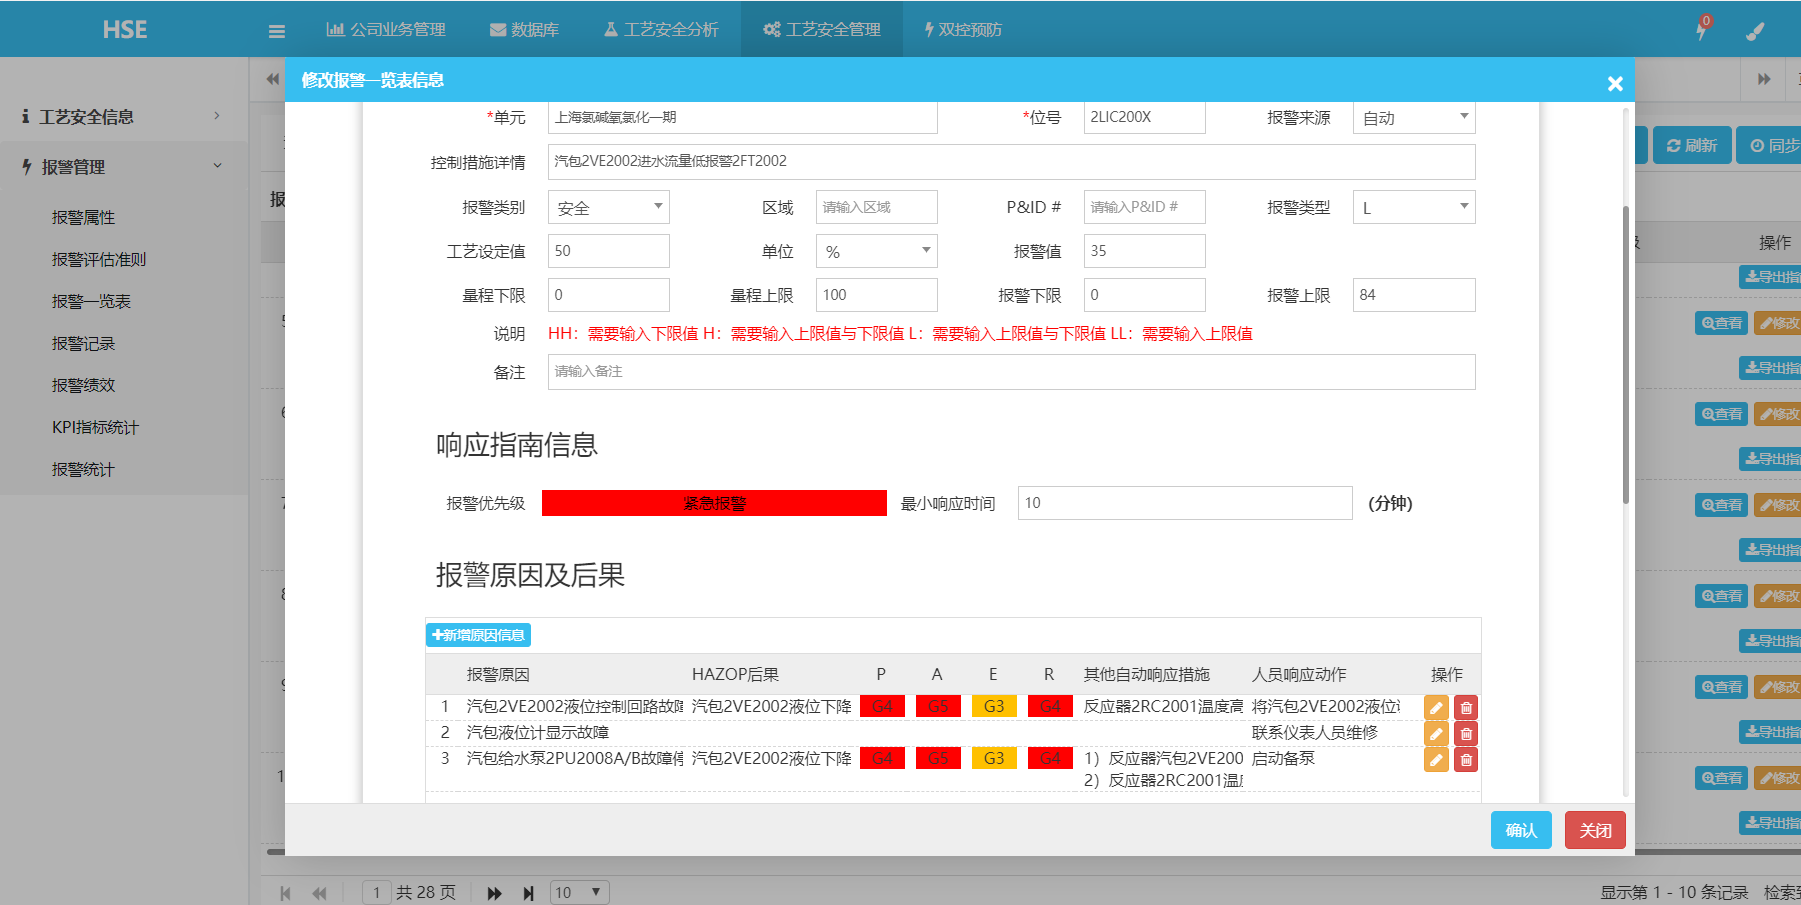Click the paintbrush theme icon in header
The image size is (1801, 905).
pyautogui.click(x=1755, y=31)
